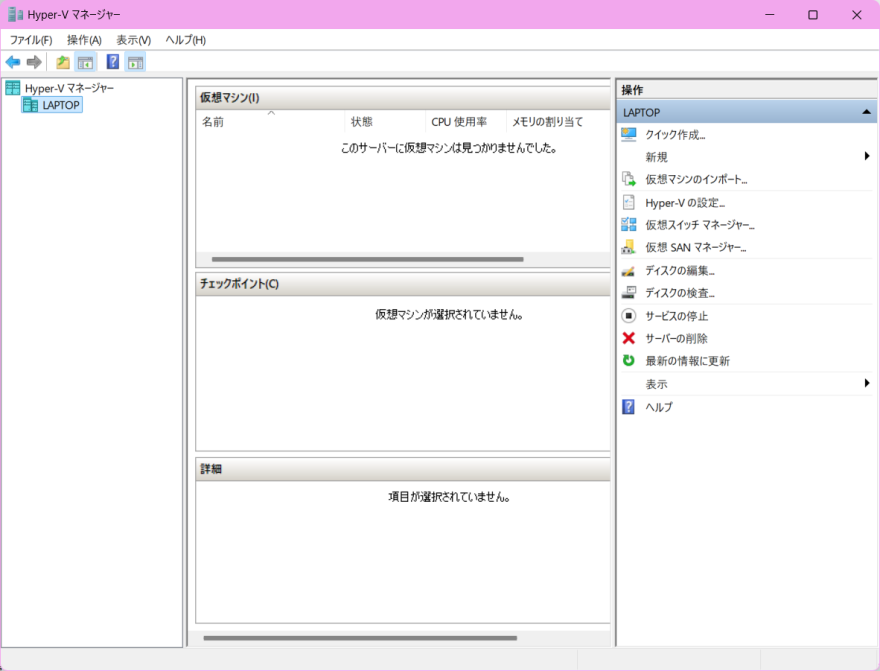This screenshot has width=880, height=671.
Task: Click the 仮想スイッチ マネージャー icon
Action: [628, 225]
